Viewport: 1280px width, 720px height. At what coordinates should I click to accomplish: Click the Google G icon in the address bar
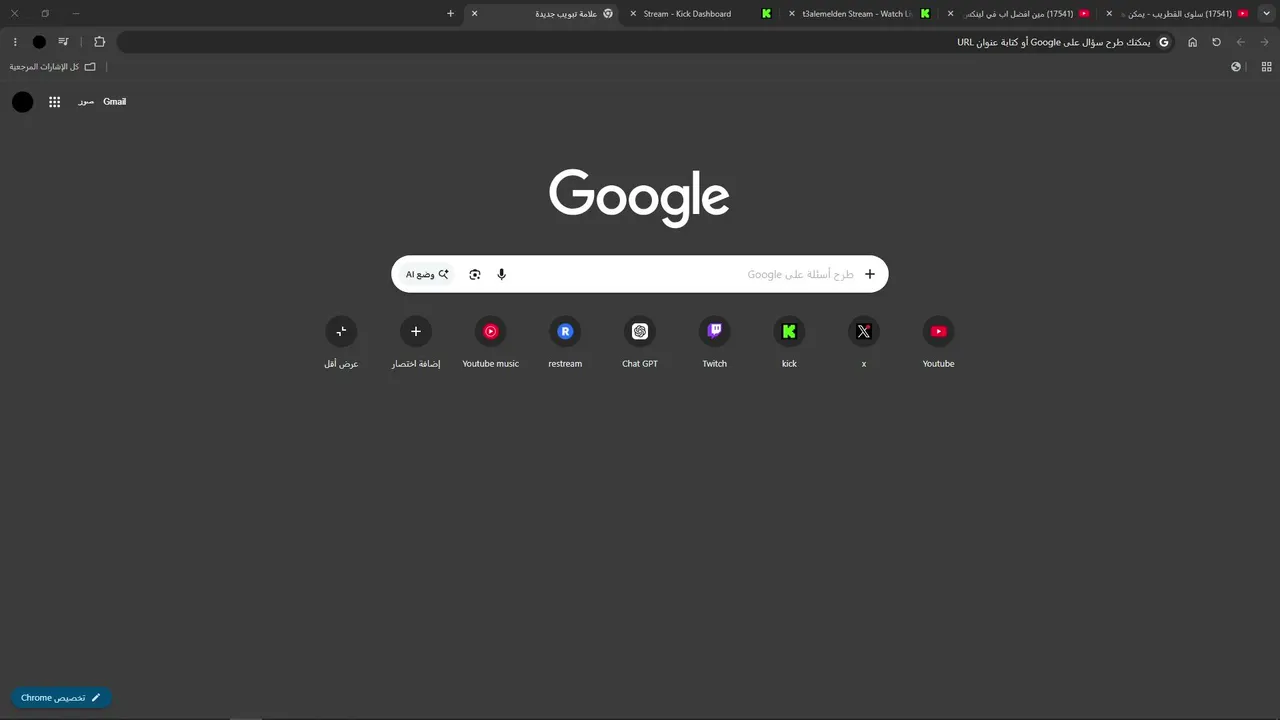click(1163, 42)
